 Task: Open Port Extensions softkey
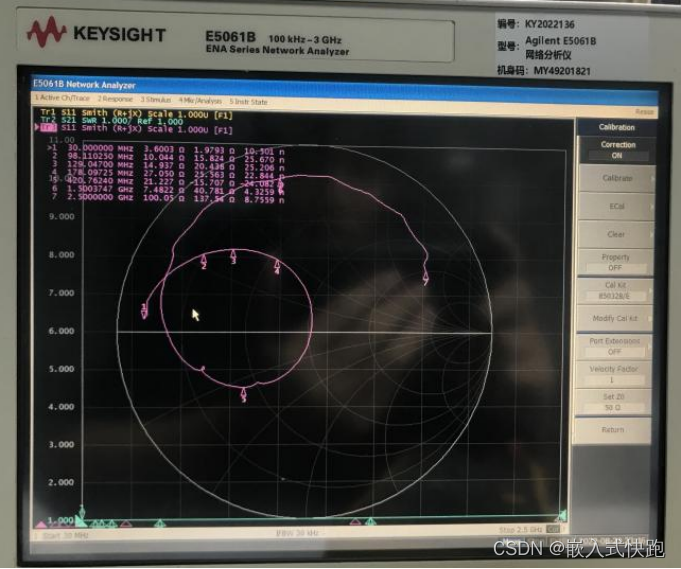click(614, 346)
